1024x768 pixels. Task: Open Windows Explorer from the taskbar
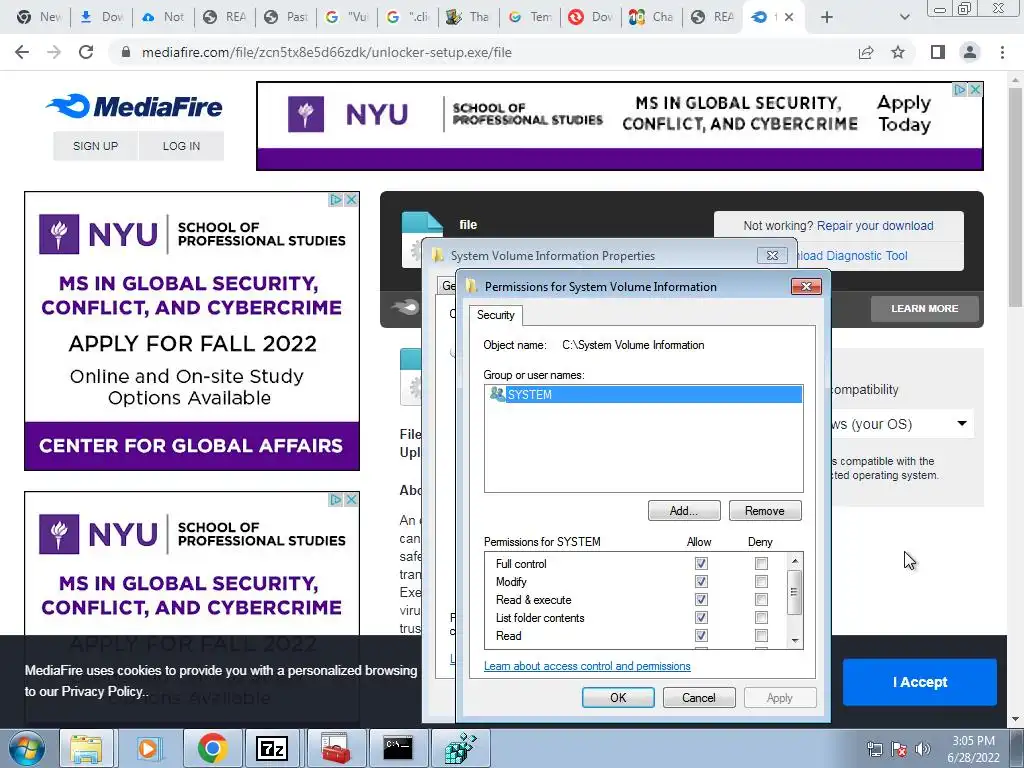[87, 748]
